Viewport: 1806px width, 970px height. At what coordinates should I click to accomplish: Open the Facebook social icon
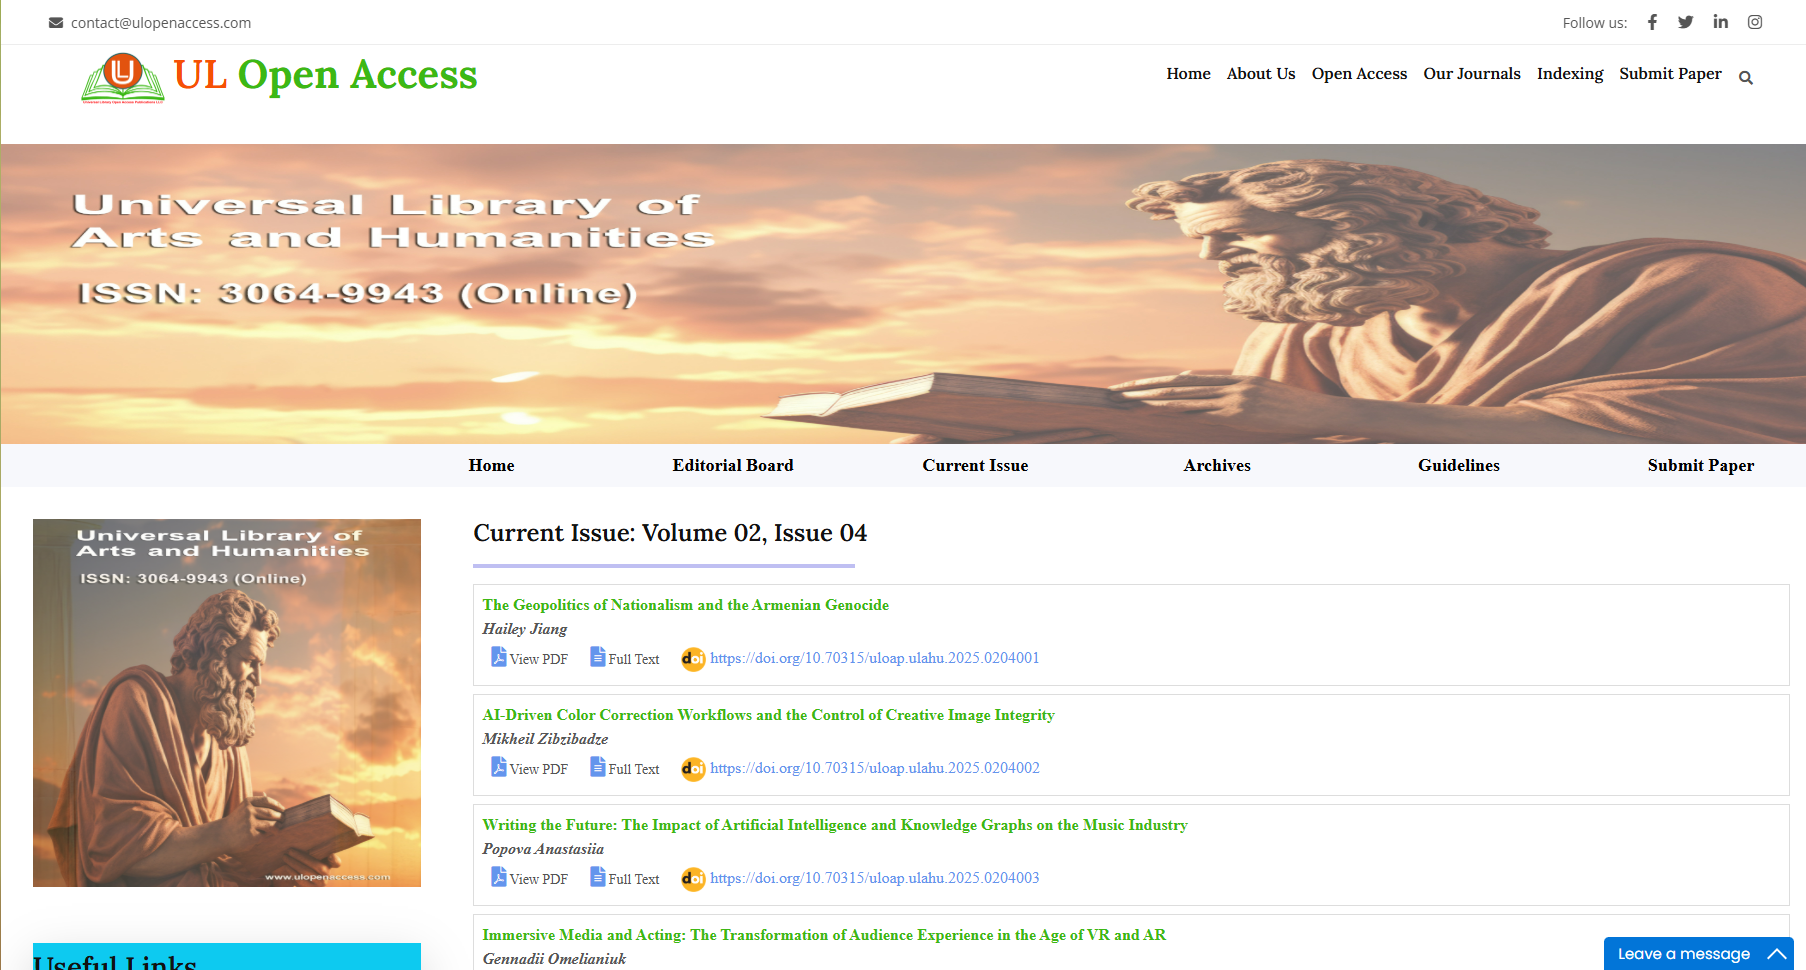tap(1652, 22)
